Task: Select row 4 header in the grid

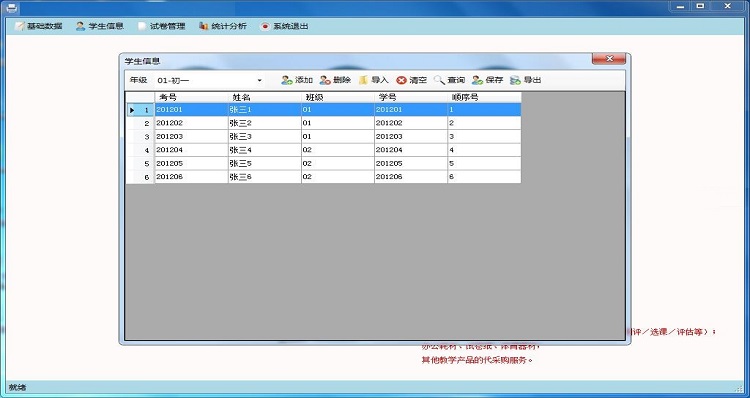Action: click(140, 150)
